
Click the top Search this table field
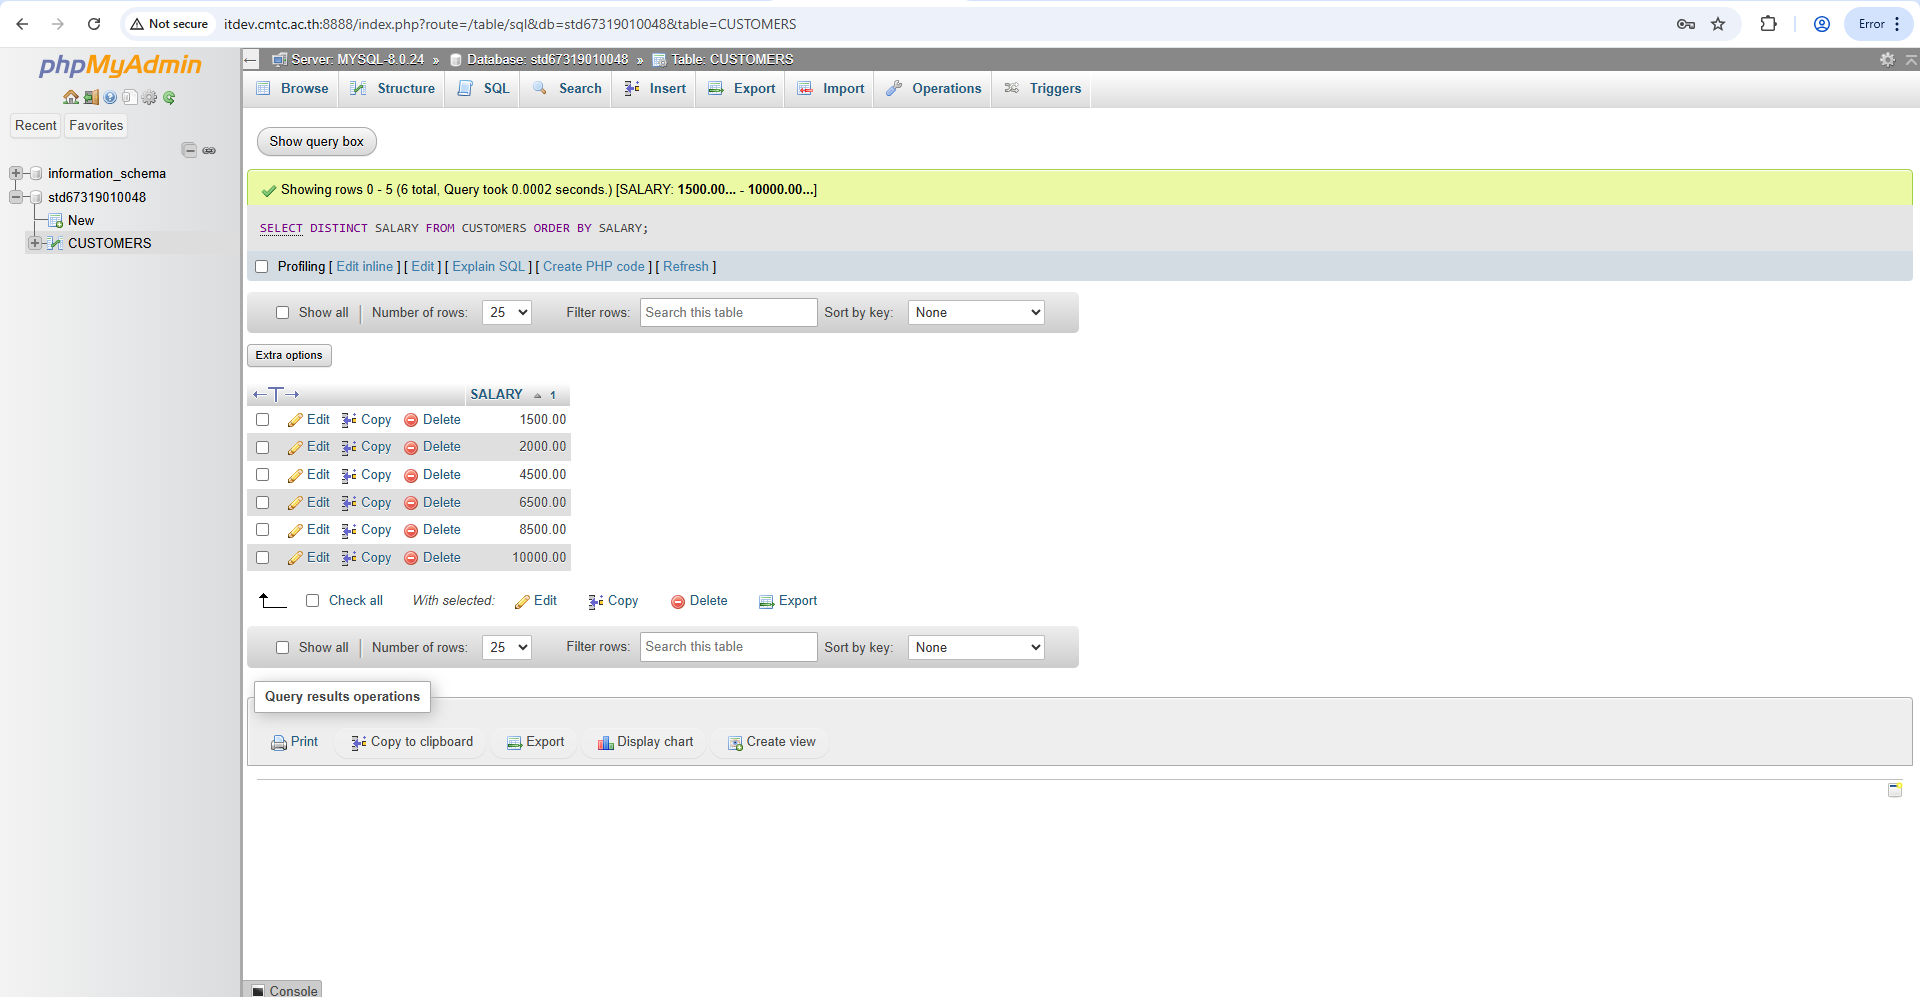coord(728,313)
